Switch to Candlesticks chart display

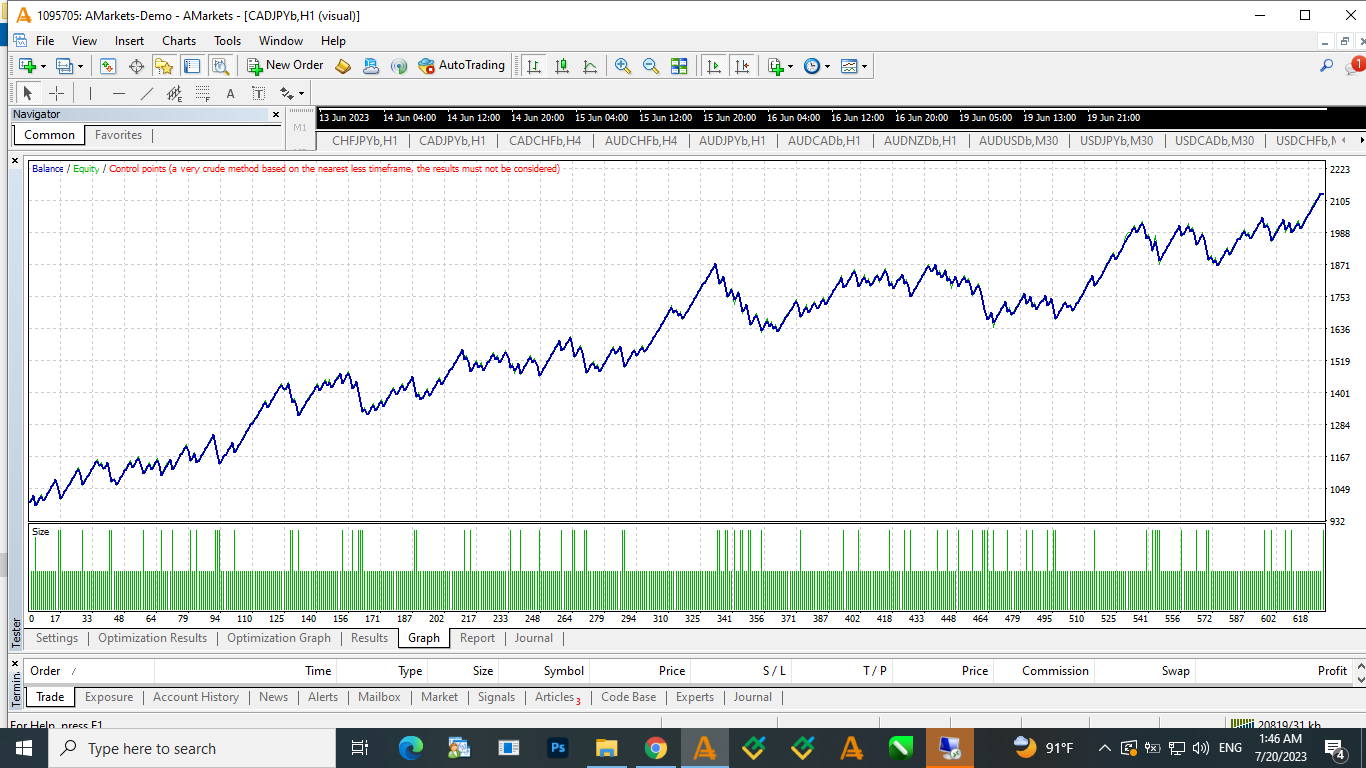click(x=562, y=66)
